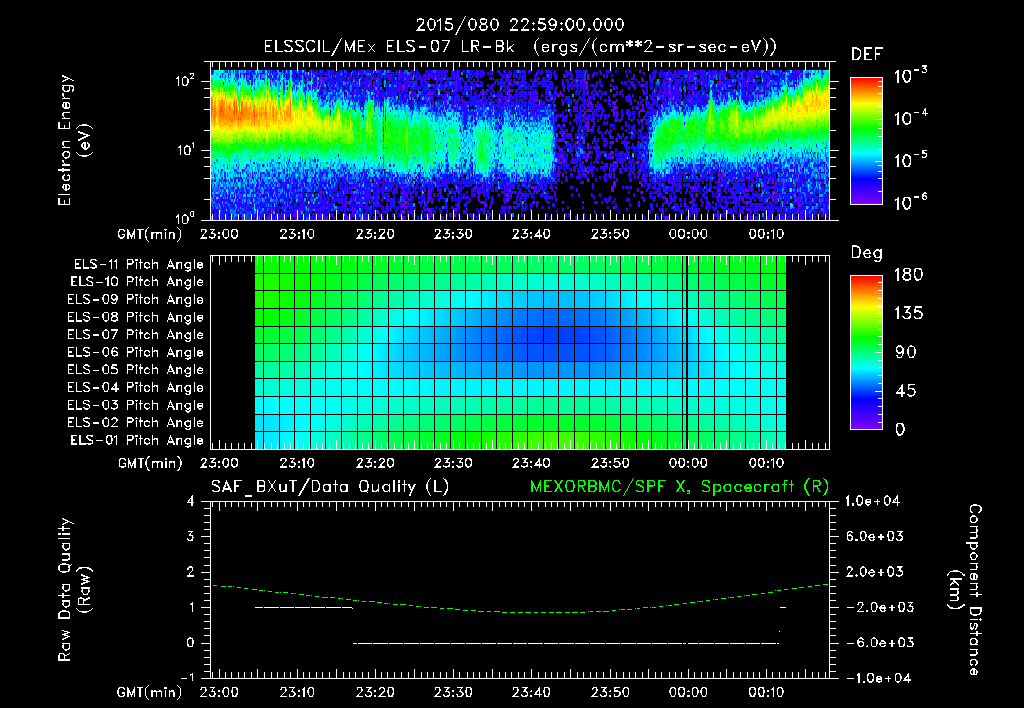Screen dimensions: 1024x708
Task: Click the white data quality line at level 1
Action: [304, 607]
